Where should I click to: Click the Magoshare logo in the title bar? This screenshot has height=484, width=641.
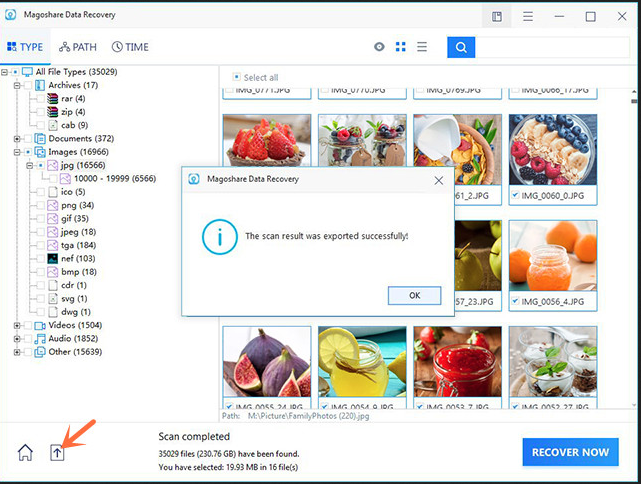click(x=11, y=15)
